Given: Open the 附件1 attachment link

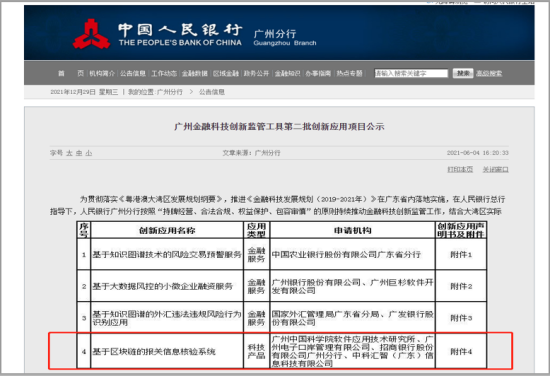Looking at the screenshot, I should [x=461, y=255].
